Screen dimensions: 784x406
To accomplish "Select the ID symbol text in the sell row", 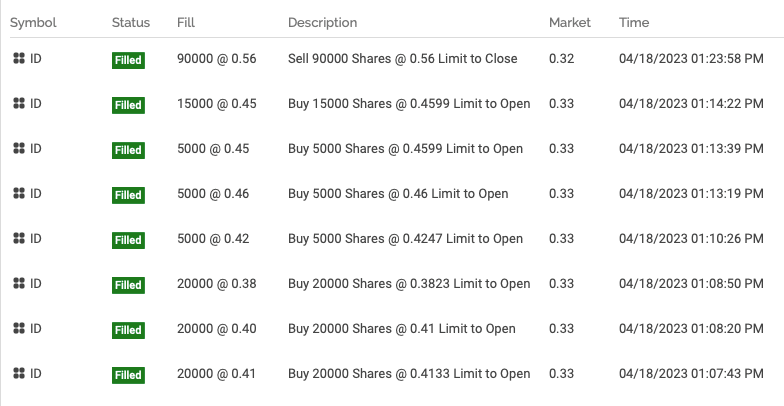I will pos(36,59).
